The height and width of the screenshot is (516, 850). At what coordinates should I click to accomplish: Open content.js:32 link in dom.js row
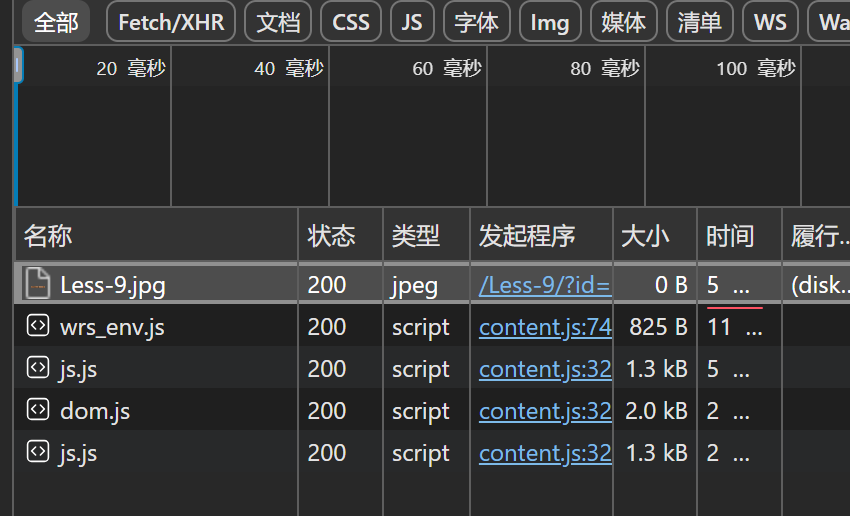tap(545, 411)
